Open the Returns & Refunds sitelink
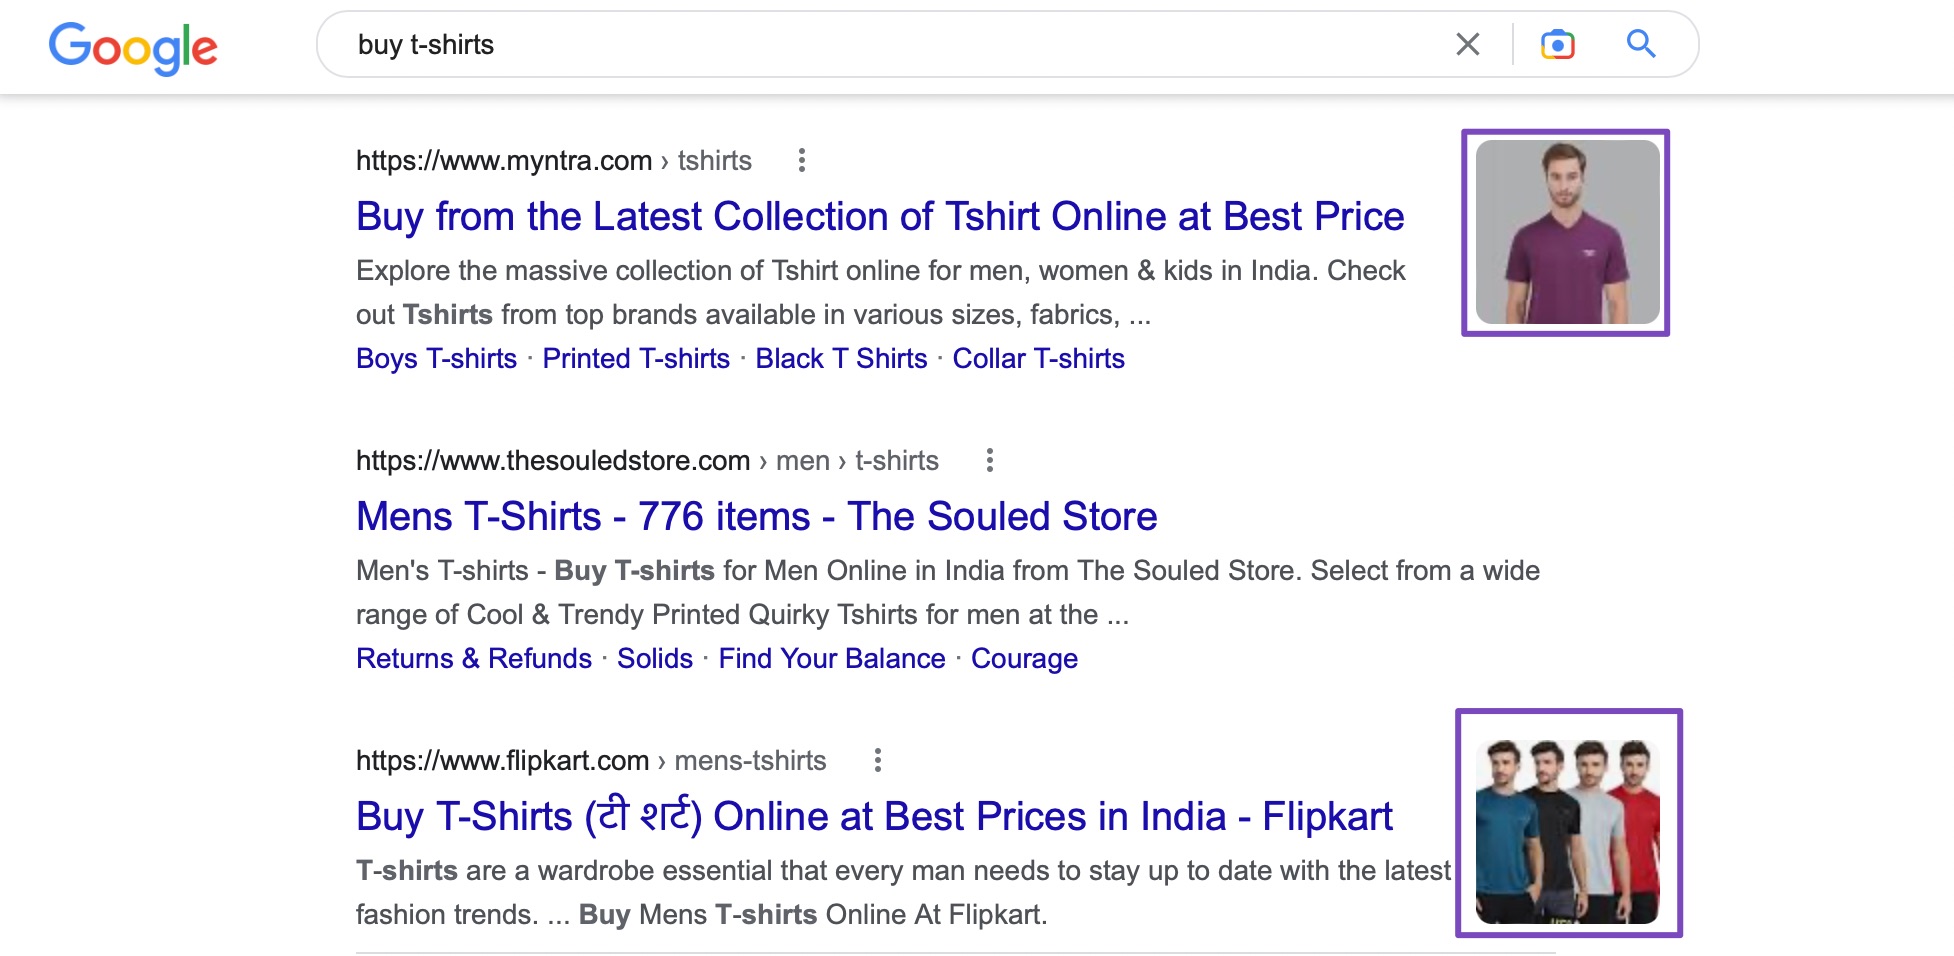1954x956 pixels. click(x=474, y=659)
